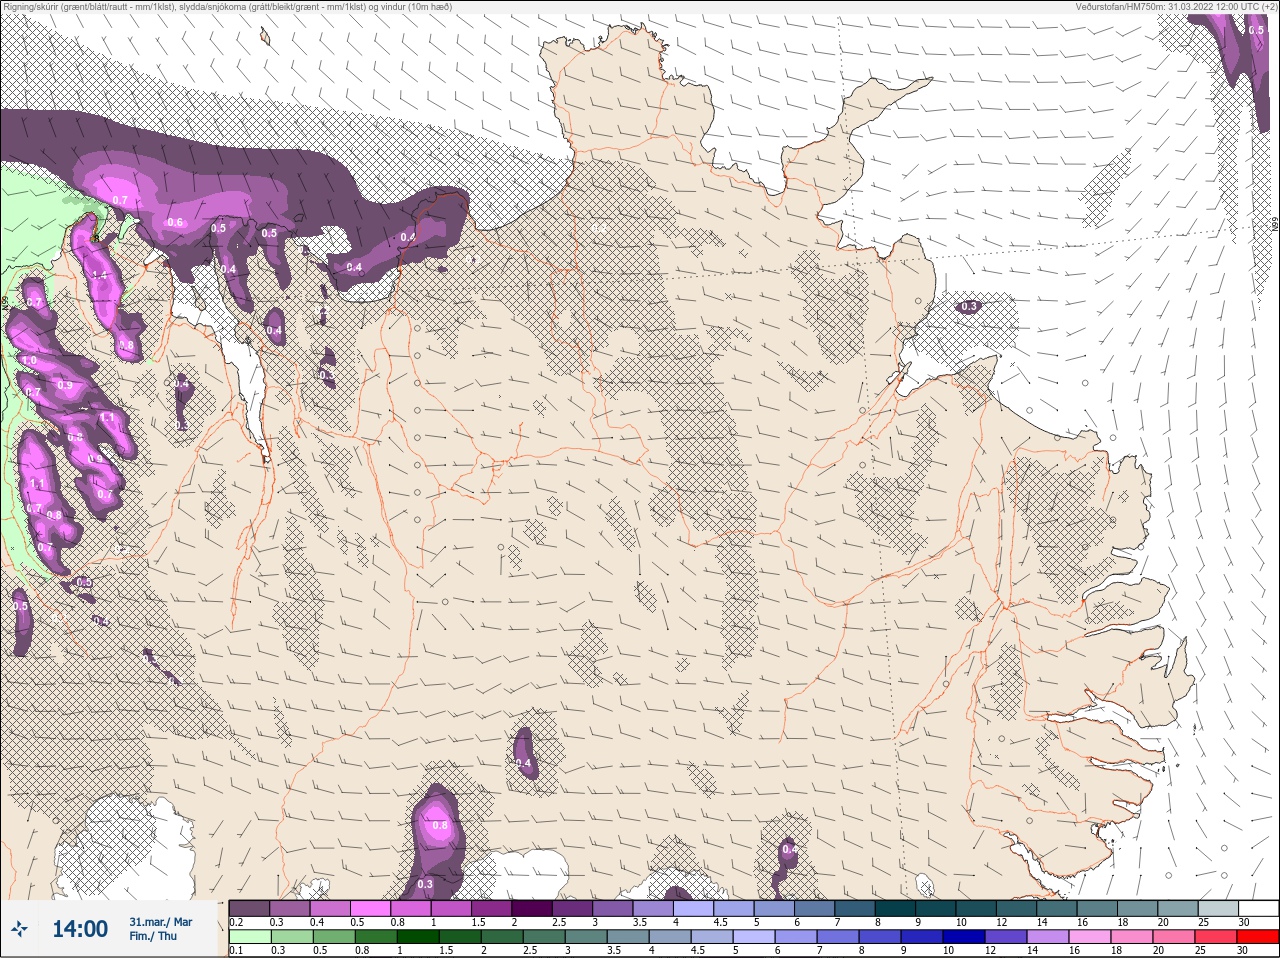Image resolution: width=1280 pixels, height=958 pixels.
Task: Select the top-row 2 darkest purple swatch
Action: [x=533, y=908]
